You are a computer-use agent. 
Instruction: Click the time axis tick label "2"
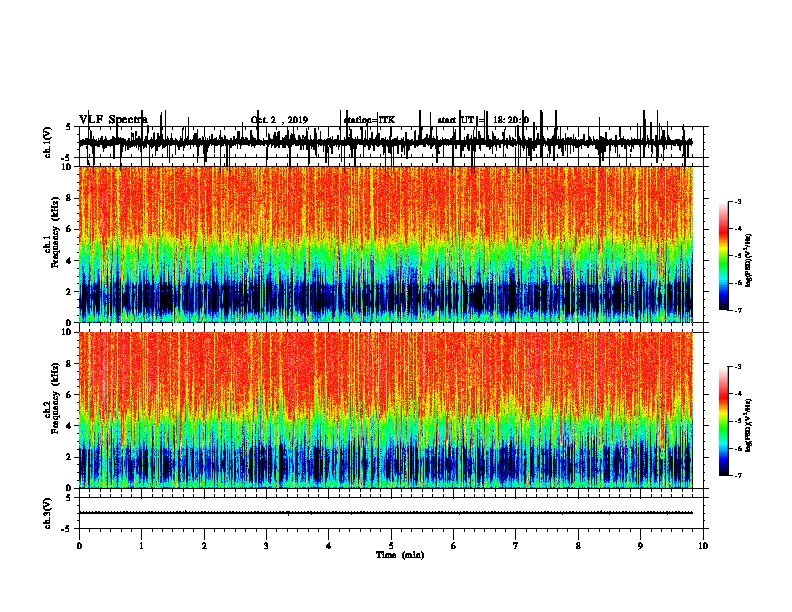[x=204, y=546]
